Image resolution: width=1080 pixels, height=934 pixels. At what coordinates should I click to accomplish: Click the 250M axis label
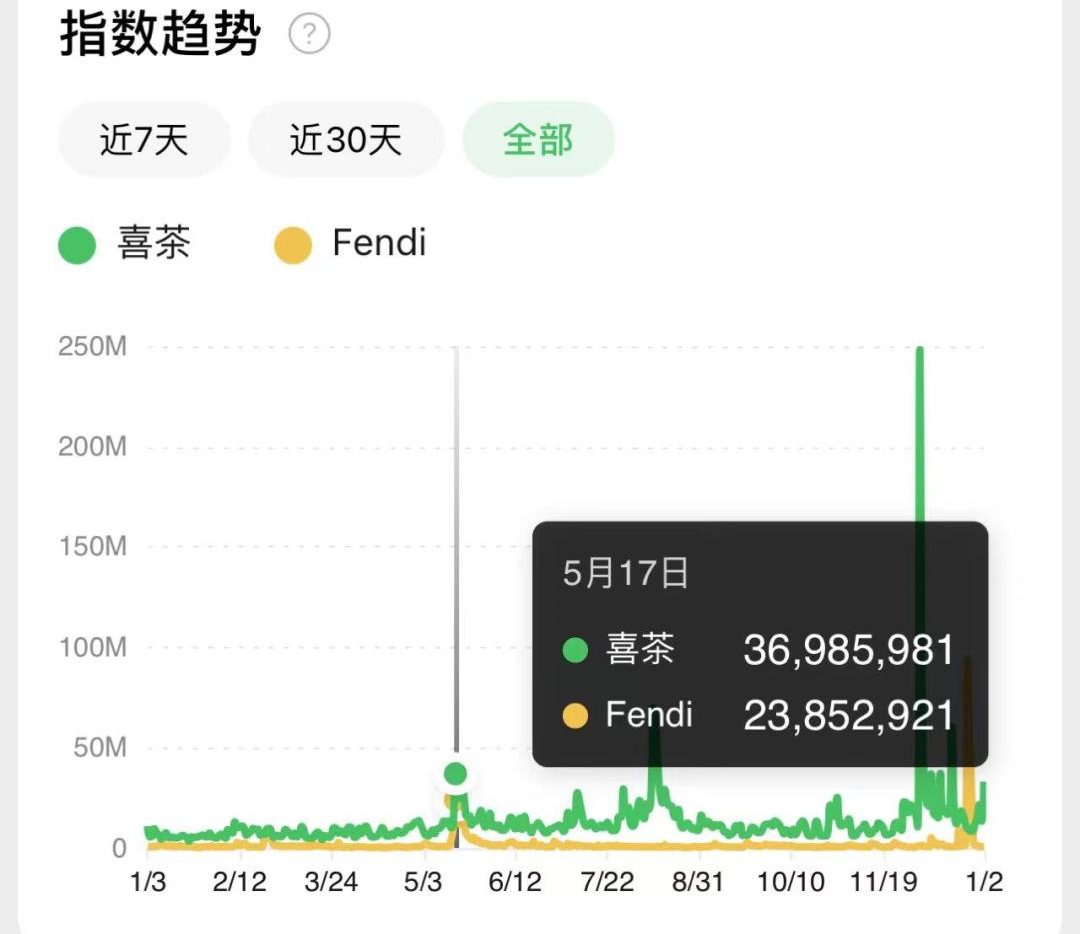tap(93, 346)
